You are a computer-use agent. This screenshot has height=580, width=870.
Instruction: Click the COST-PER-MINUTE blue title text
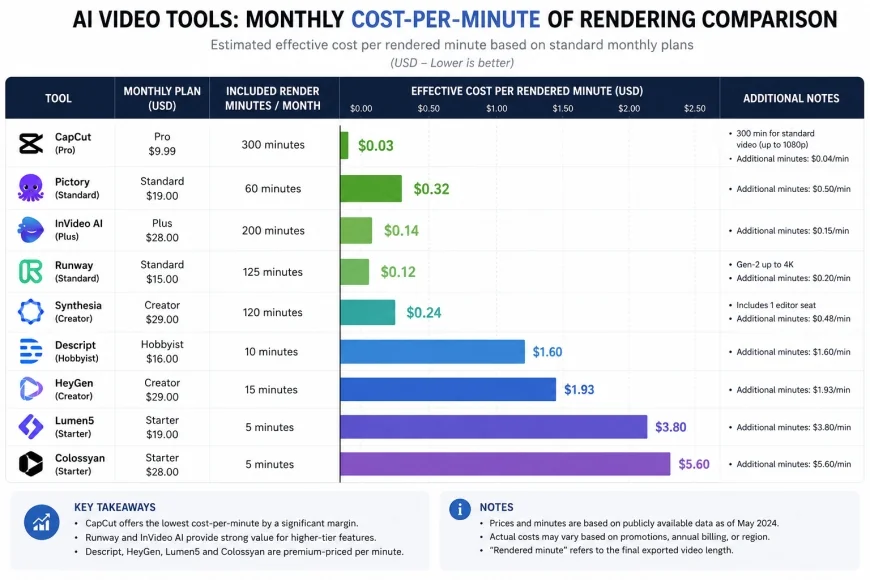click(446, 19)
